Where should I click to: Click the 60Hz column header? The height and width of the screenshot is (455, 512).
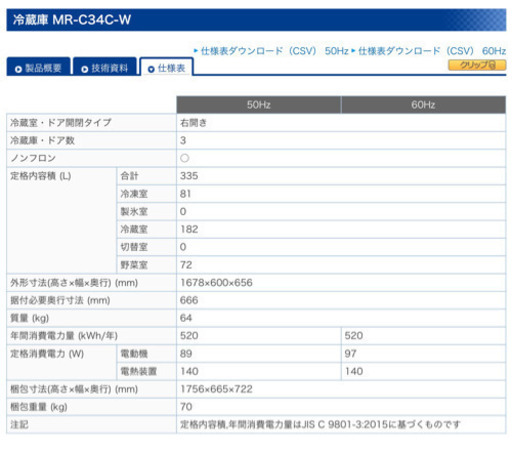(x=423, y=105)
